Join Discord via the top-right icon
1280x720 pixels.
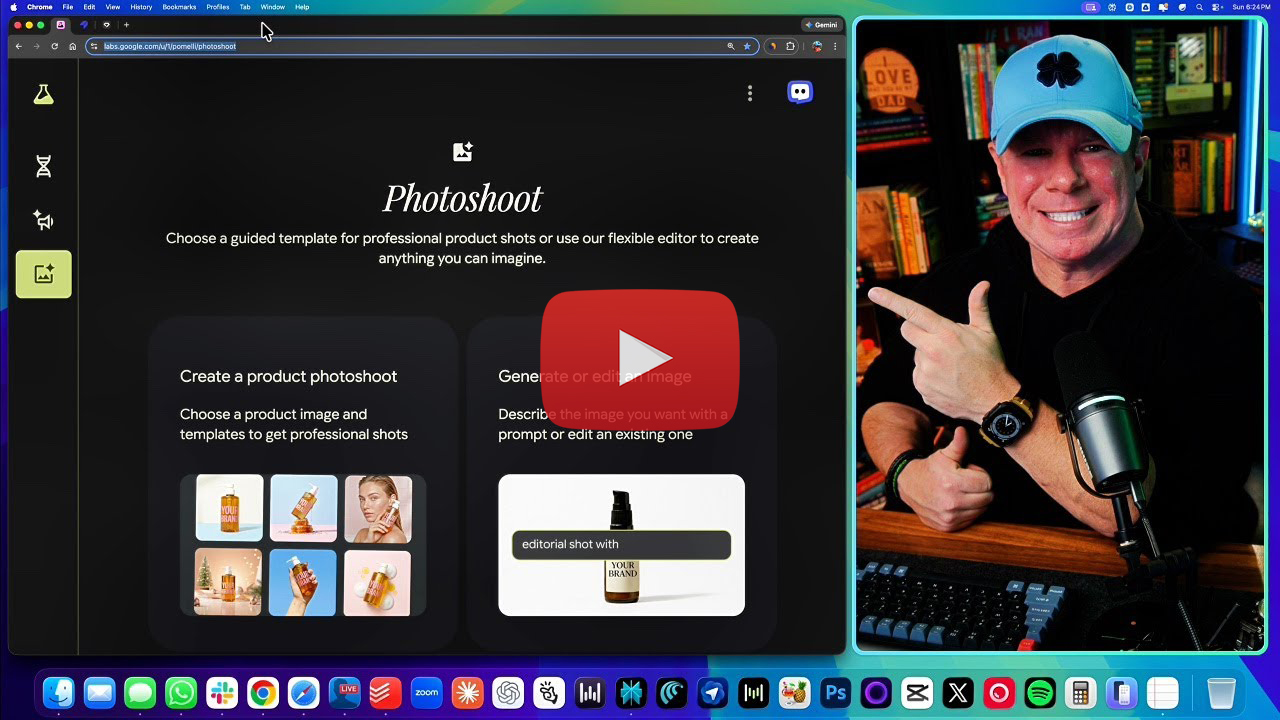[x=800, y=92]
